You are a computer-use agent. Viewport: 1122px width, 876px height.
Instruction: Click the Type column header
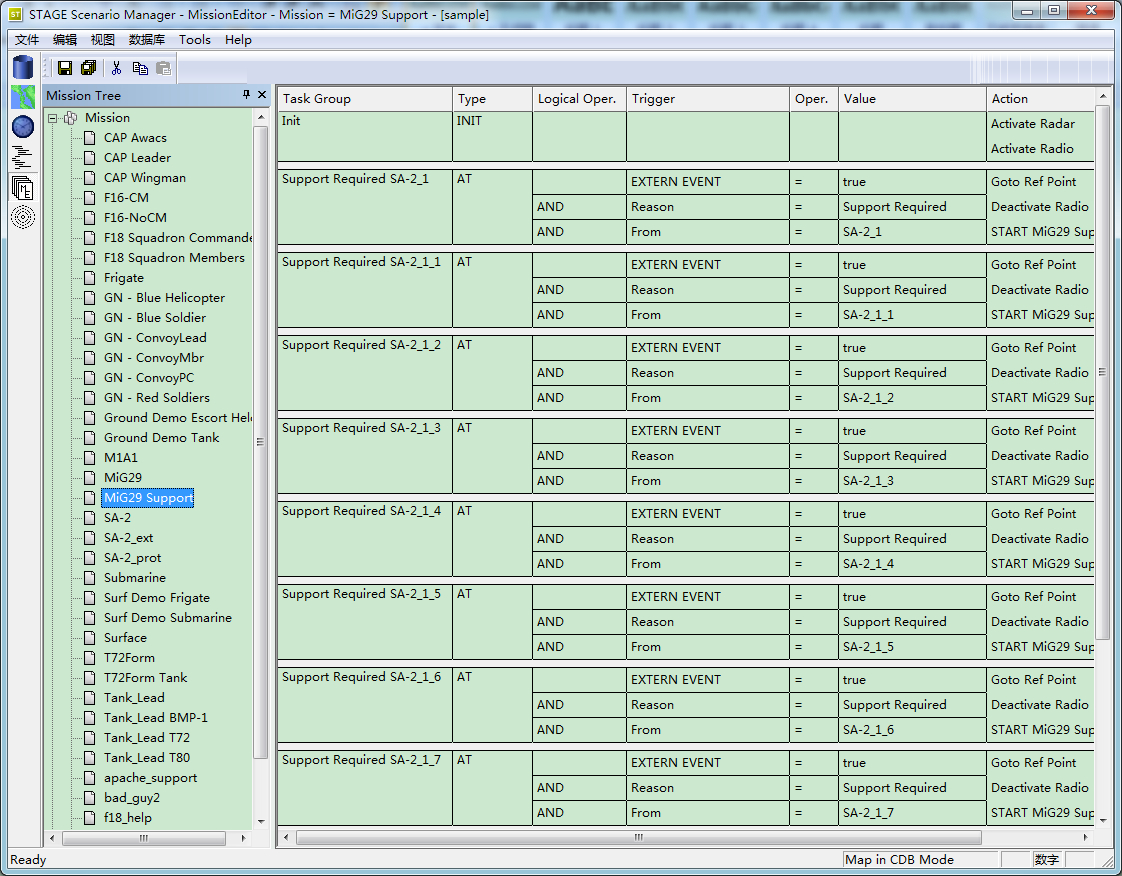(x=493, y=99)
